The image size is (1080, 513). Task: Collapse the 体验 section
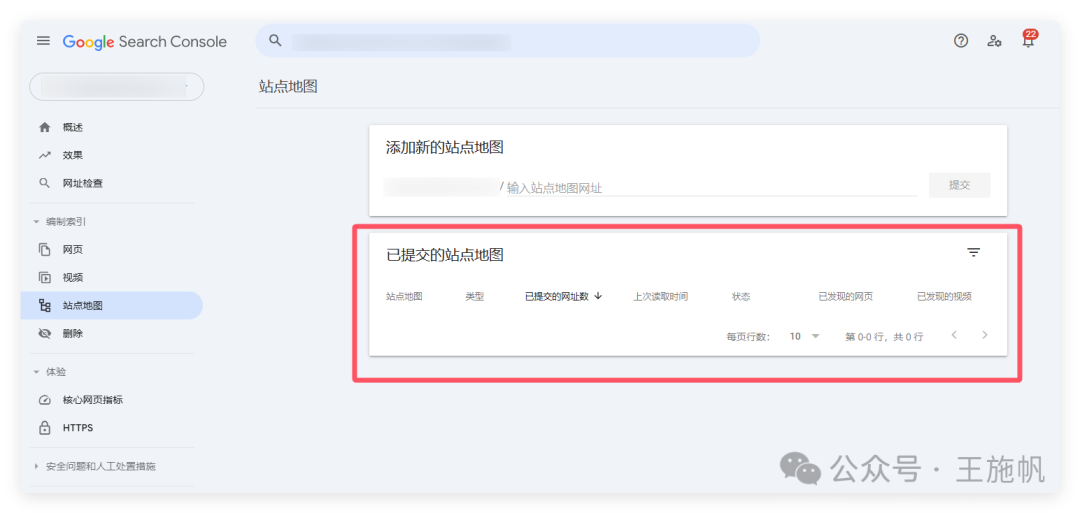point(50,372)
